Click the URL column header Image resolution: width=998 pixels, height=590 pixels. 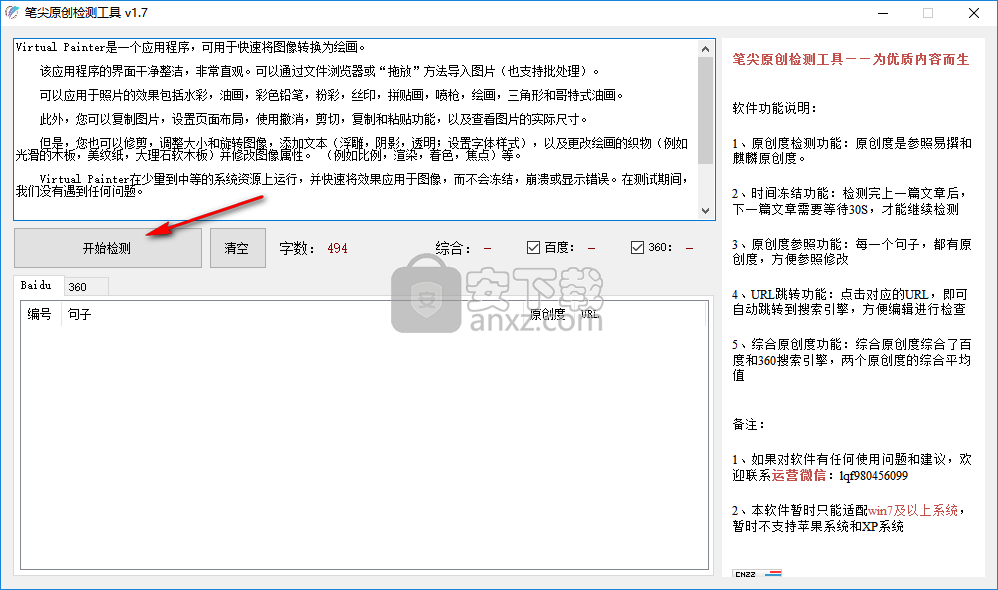click(x=590, y=314)
